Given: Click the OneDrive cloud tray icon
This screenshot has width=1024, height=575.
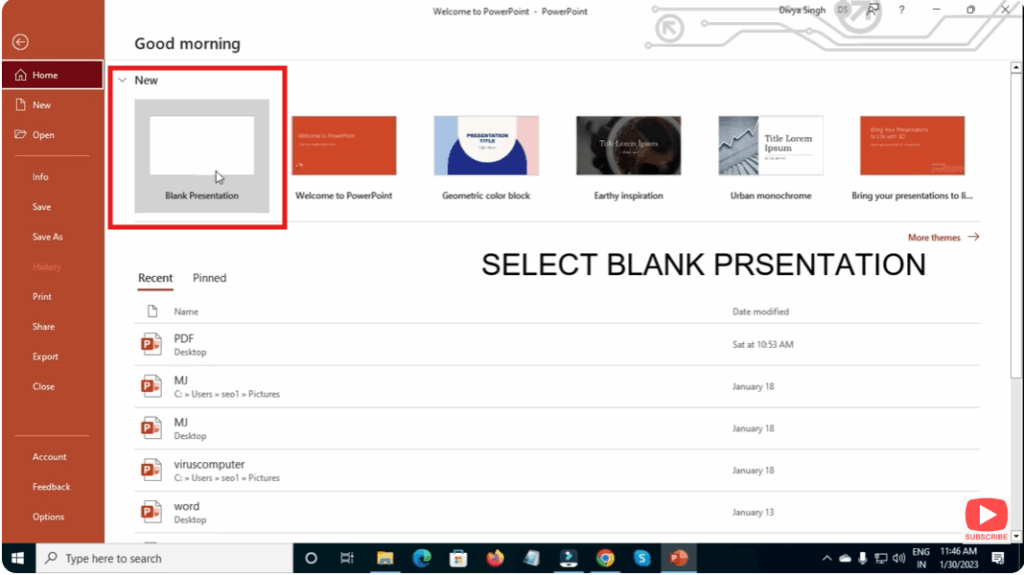Looking at the screenshot, I should click(845, 558).
